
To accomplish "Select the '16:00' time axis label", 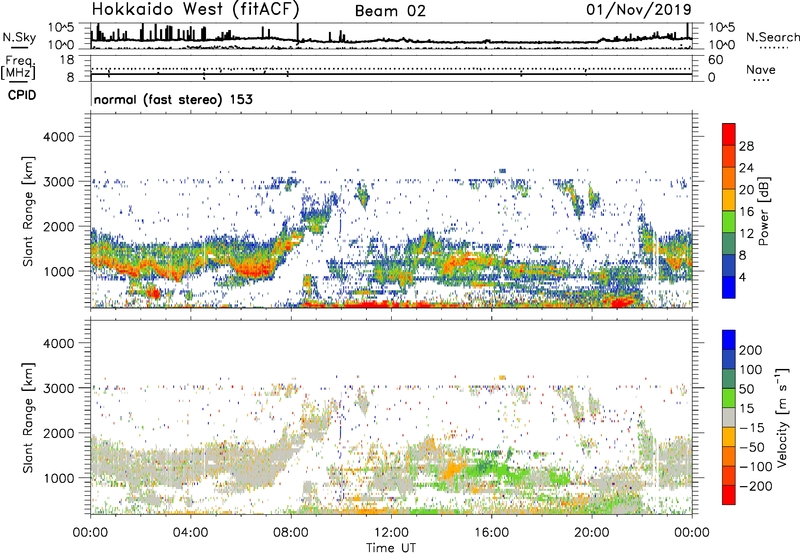I will pos(491,533).
